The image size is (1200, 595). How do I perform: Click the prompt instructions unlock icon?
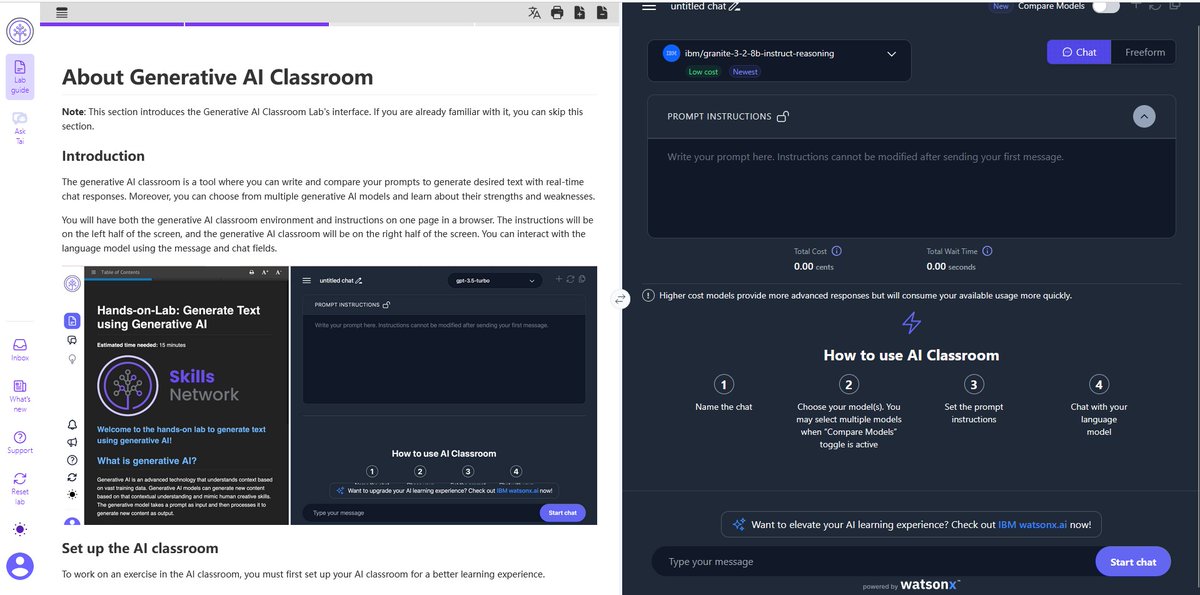coord(783,117)
